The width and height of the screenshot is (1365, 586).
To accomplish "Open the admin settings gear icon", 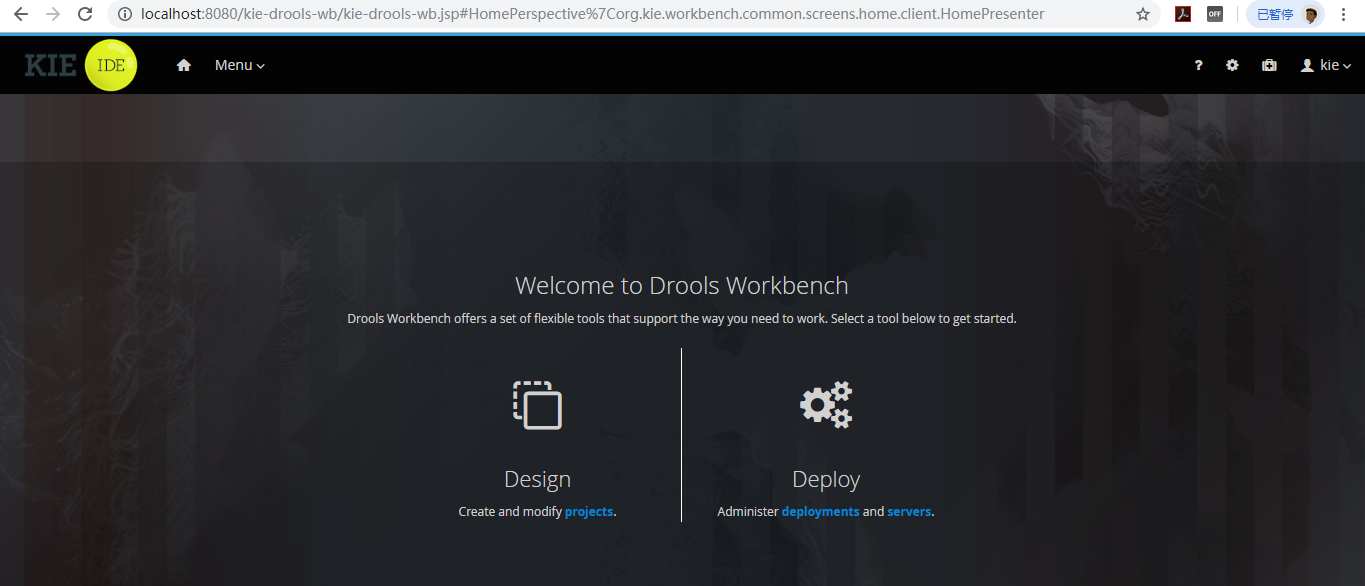I will (x=1232, y=65).
